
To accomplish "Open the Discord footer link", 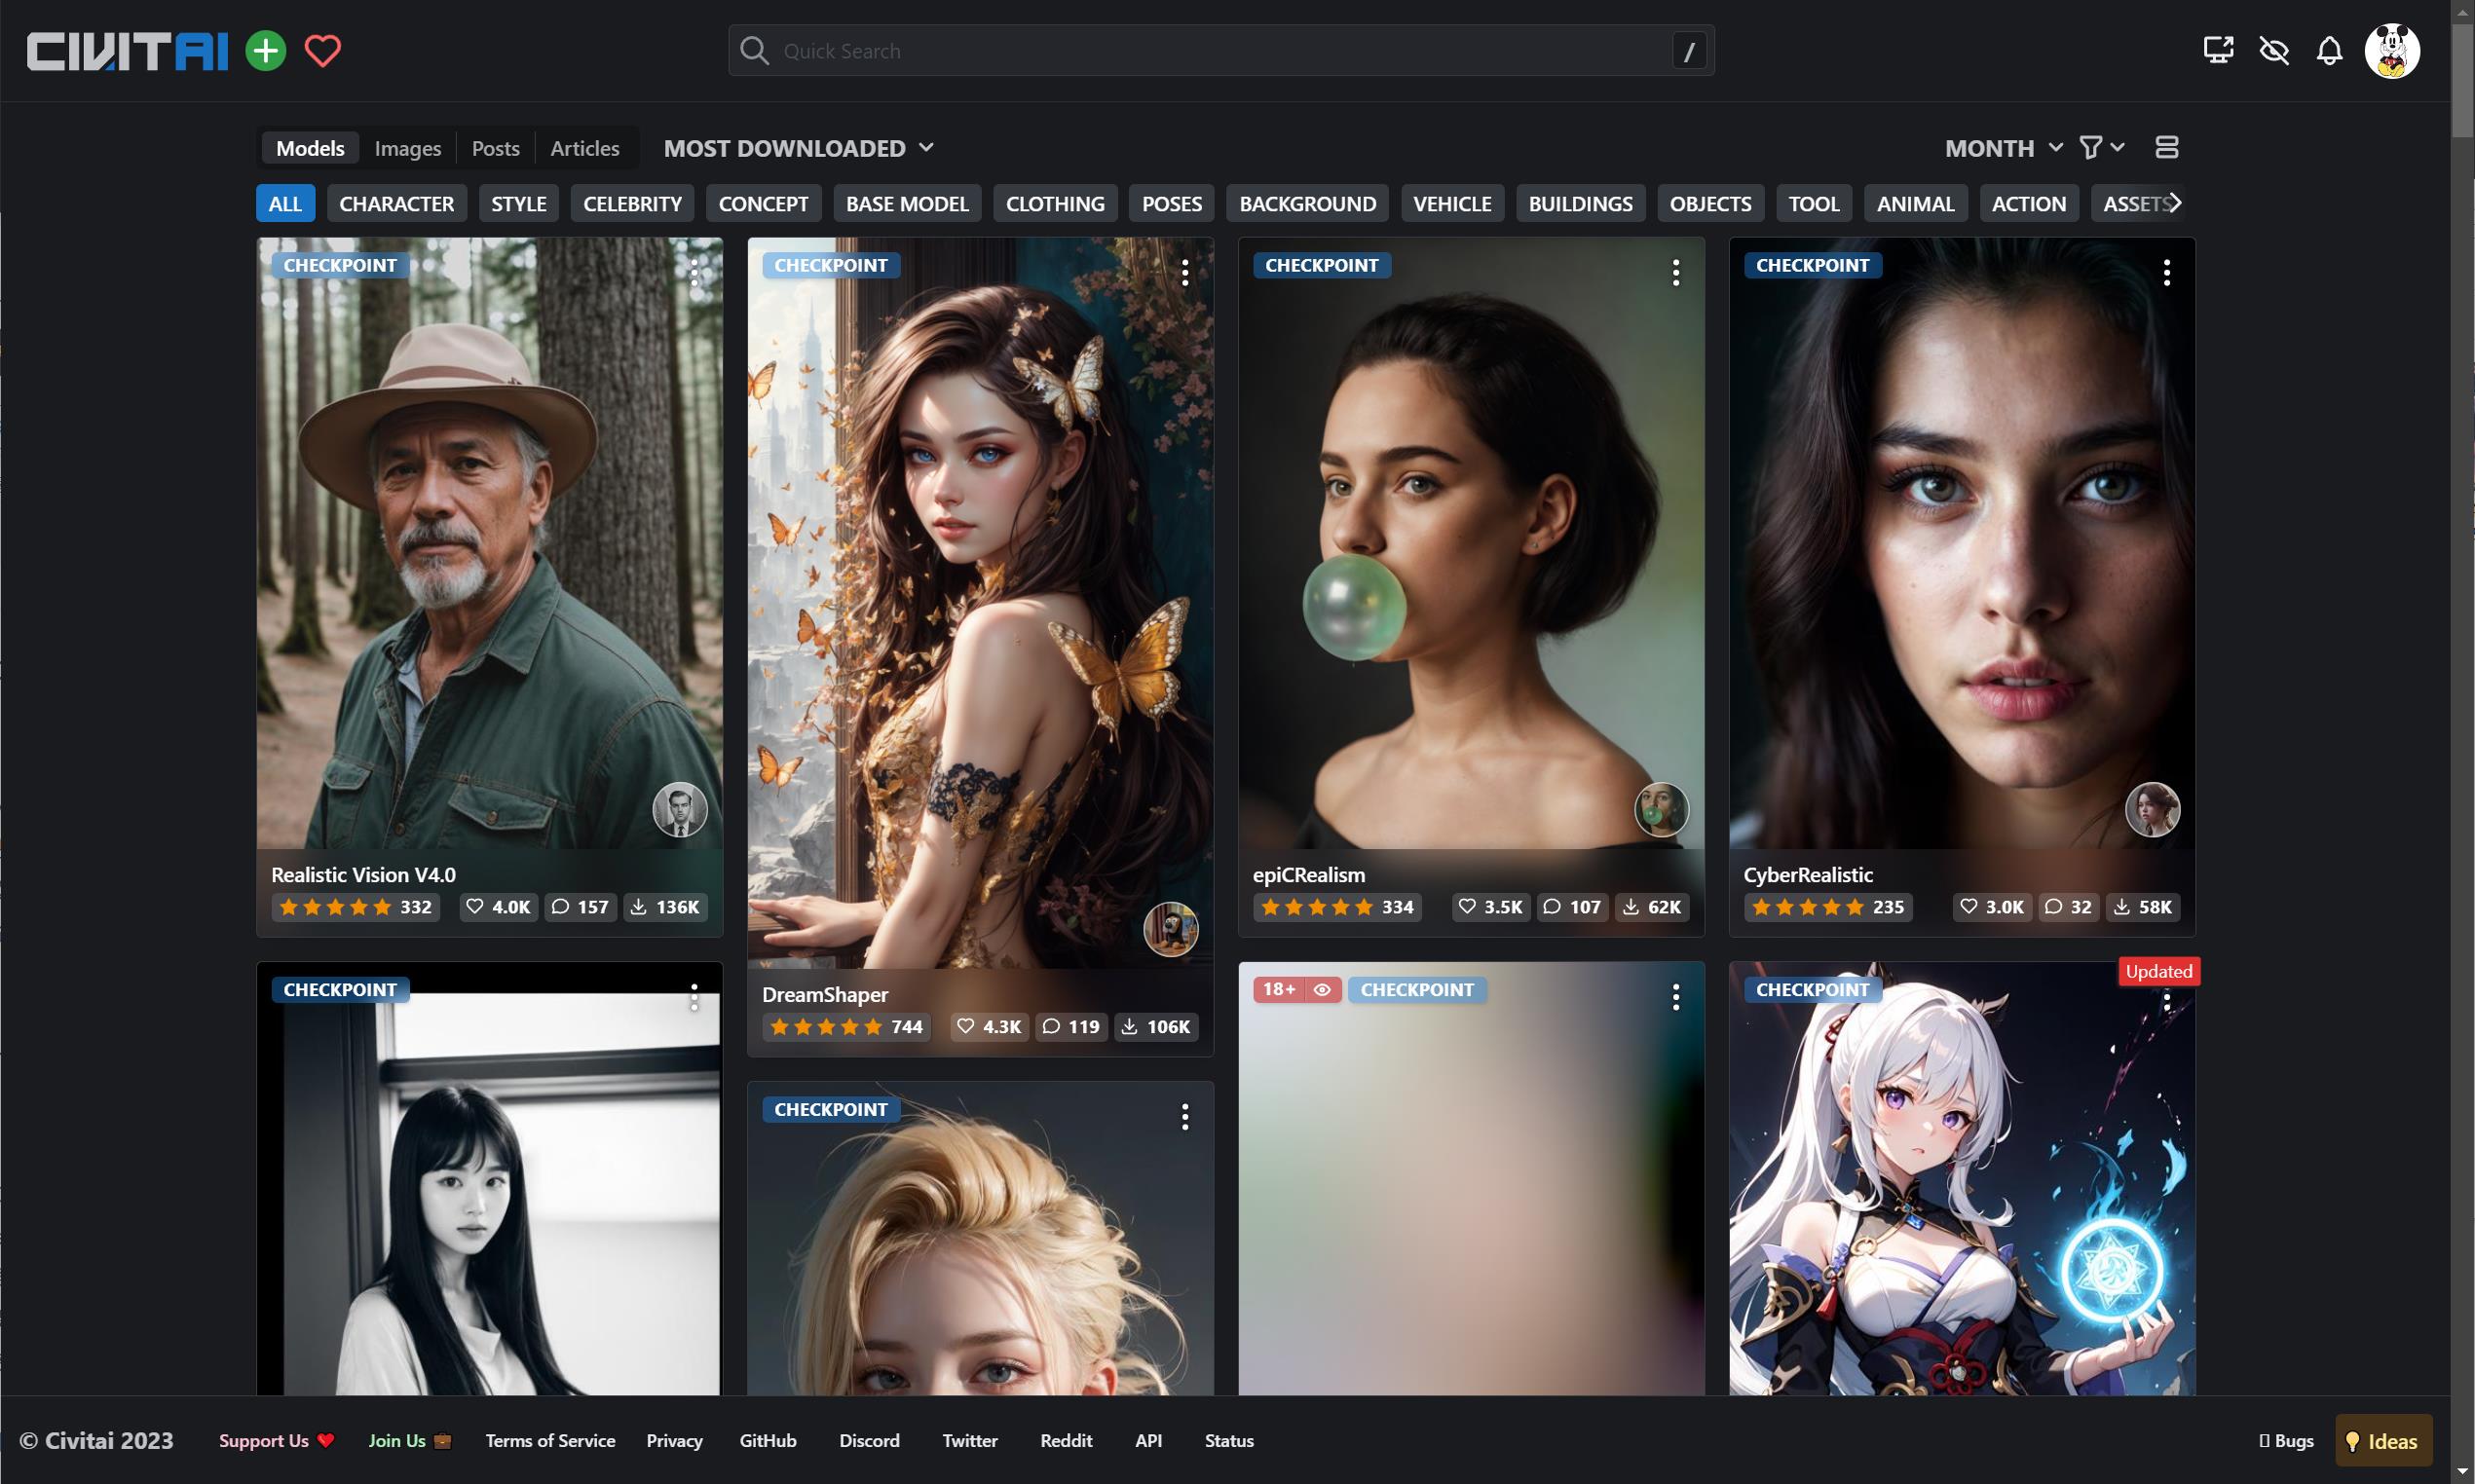I will tap(869, 1441).
